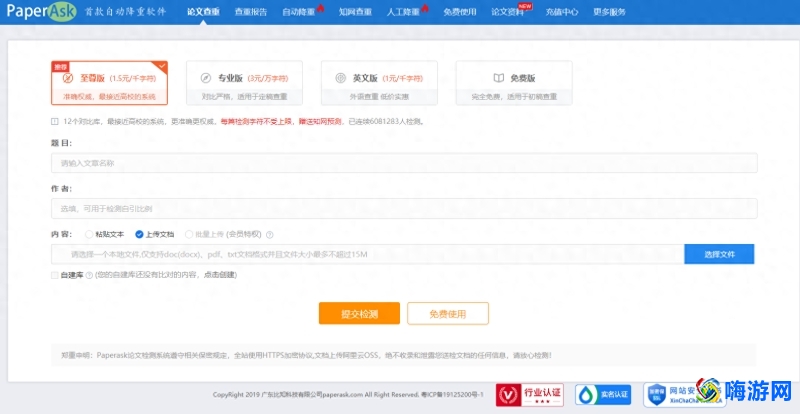Focus the 题目 article title field

click(404, 163)
